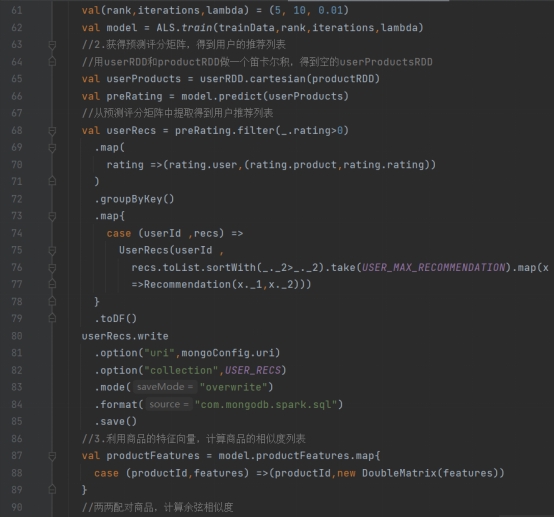
Task: Click the fold end marker at line 77
Action: pos(52,284)
